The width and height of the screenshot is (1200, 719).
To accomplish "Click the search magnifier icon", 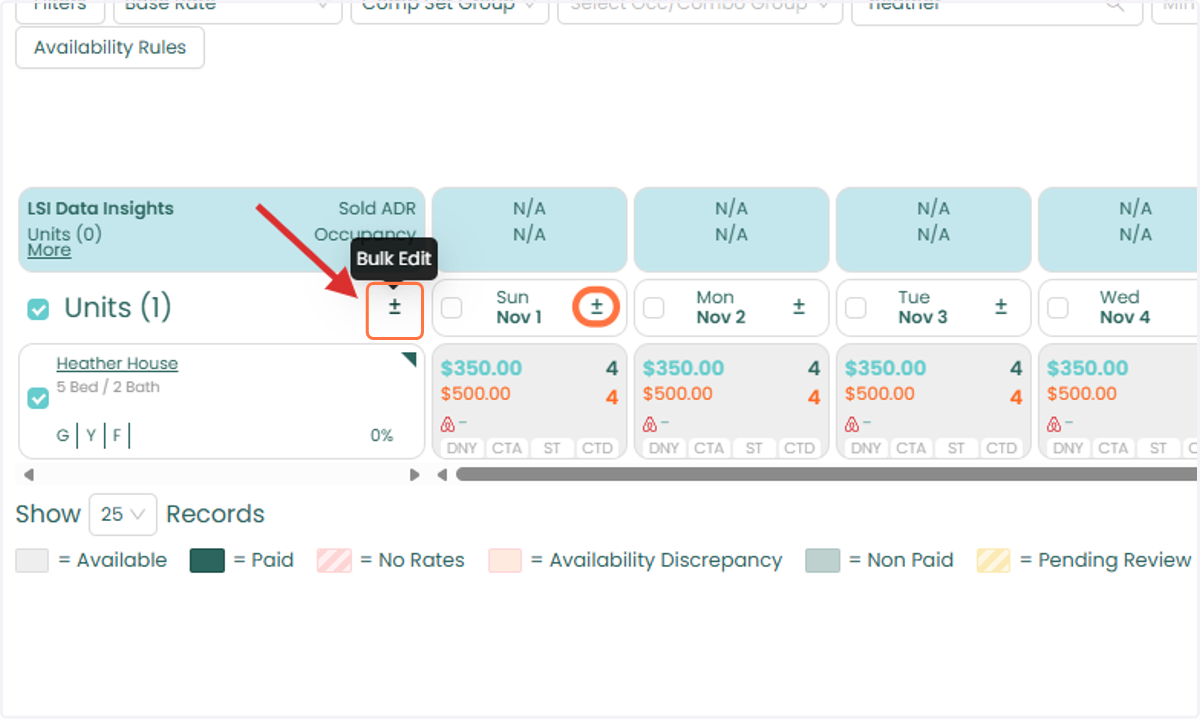I will [x=1116, y=5].
